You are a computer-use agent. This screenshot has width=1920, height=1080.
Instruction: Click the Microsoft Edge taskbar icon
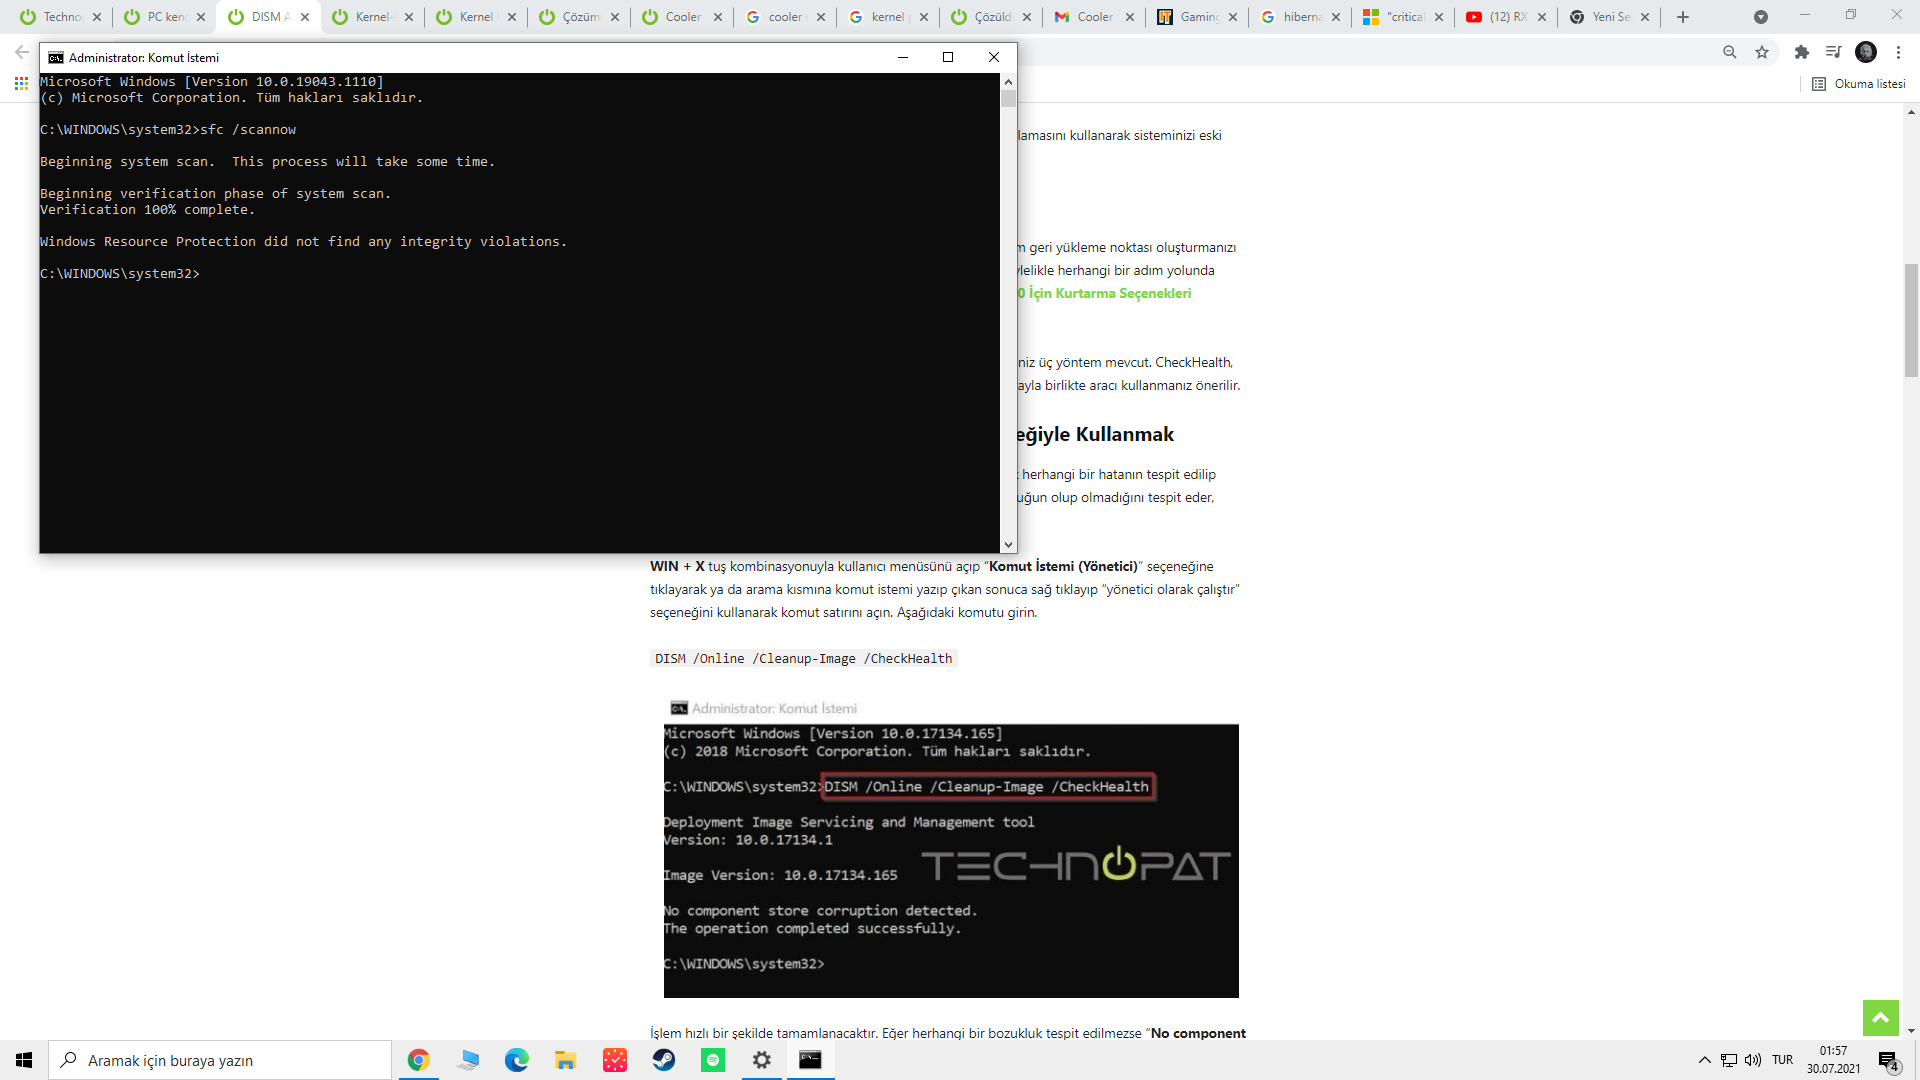517,1060
